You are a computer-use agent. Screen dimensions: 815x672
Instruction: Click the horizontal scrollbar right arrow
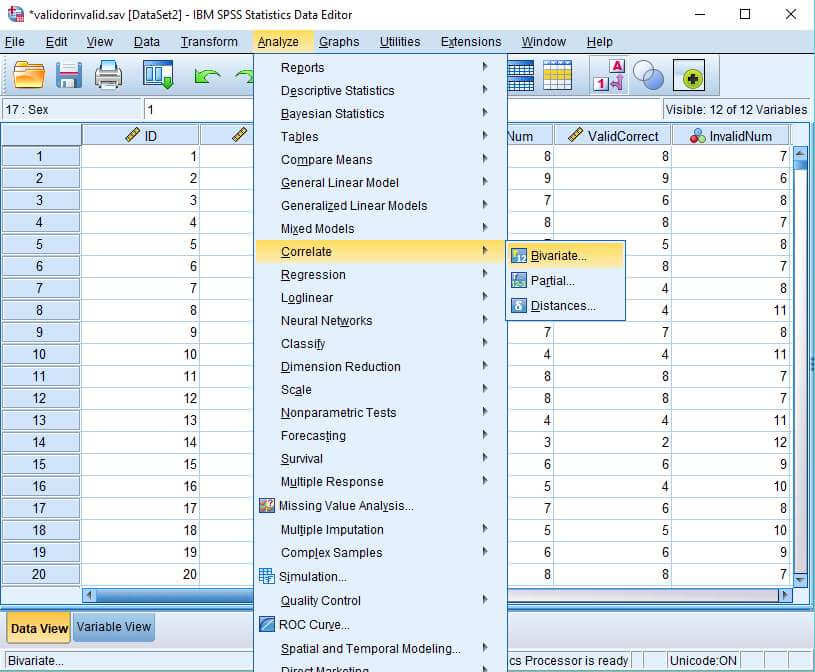pos(784,595)
